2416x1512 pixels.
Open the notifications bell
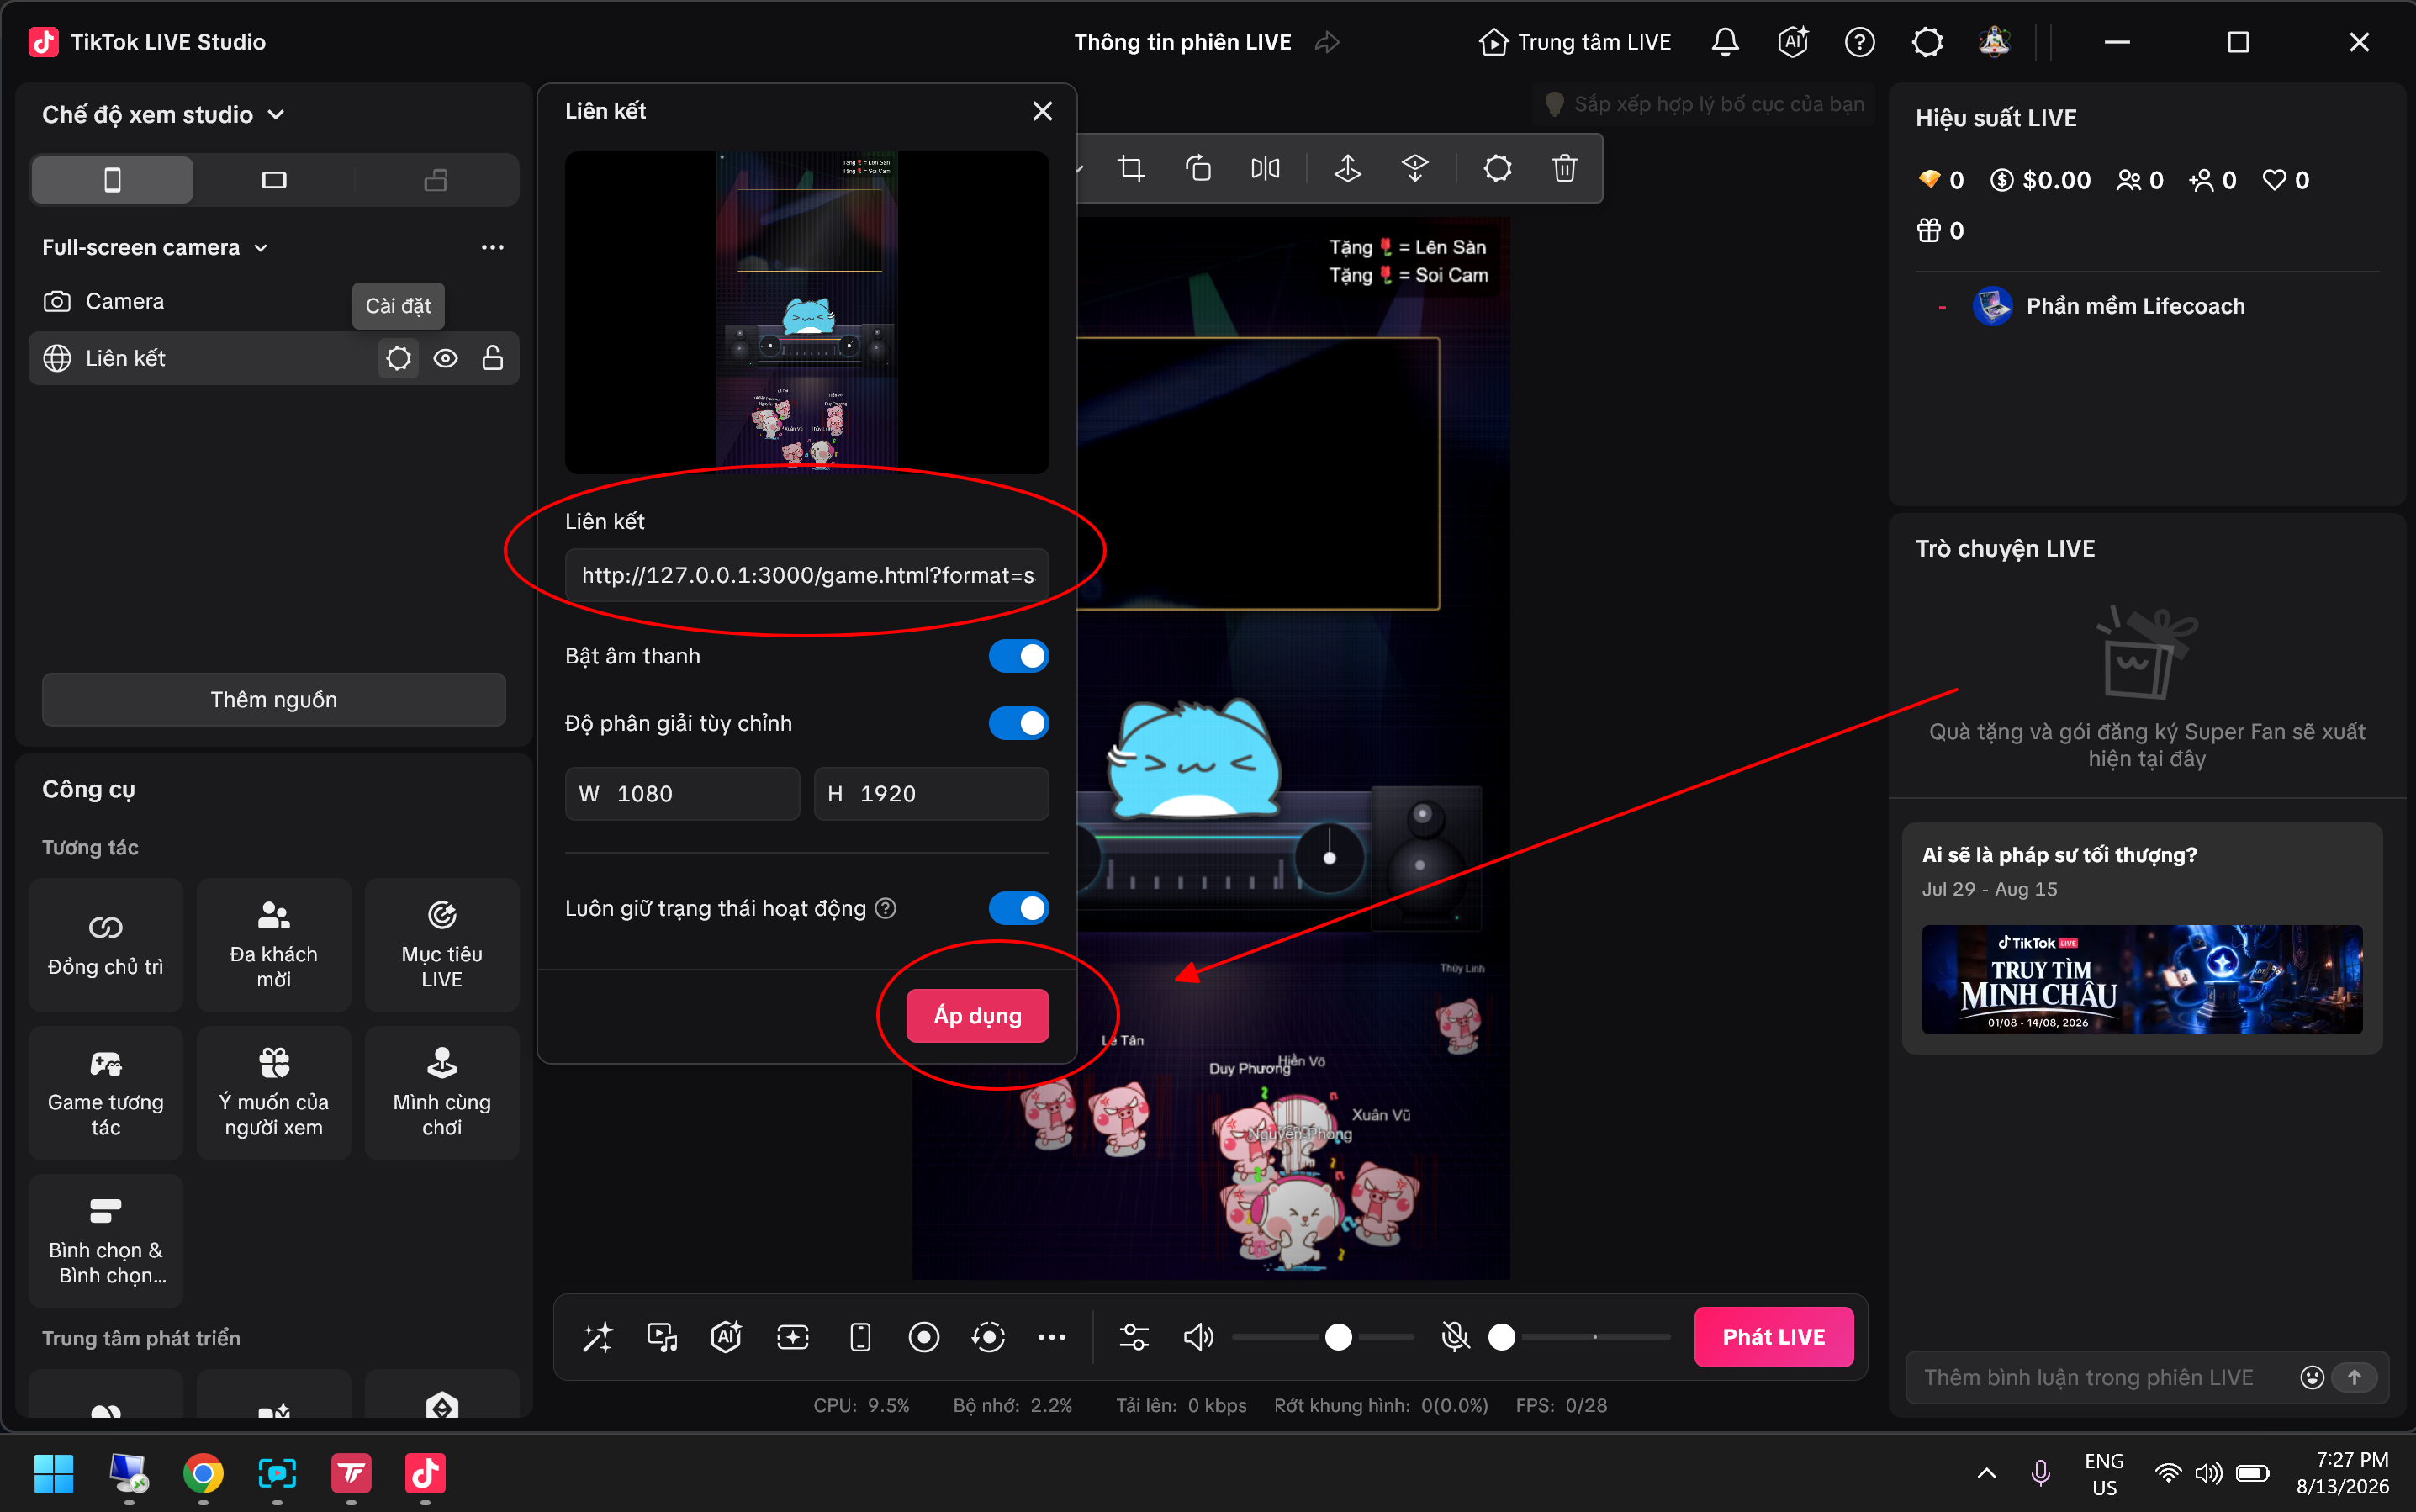click(x=1725, y=42)
